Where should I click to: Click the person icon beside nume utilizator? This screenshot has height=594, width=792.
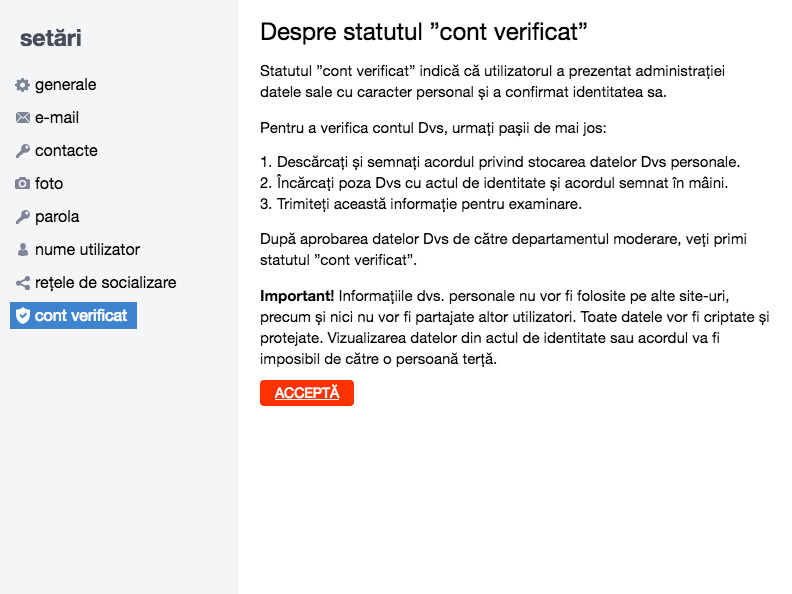pos(22,250)
